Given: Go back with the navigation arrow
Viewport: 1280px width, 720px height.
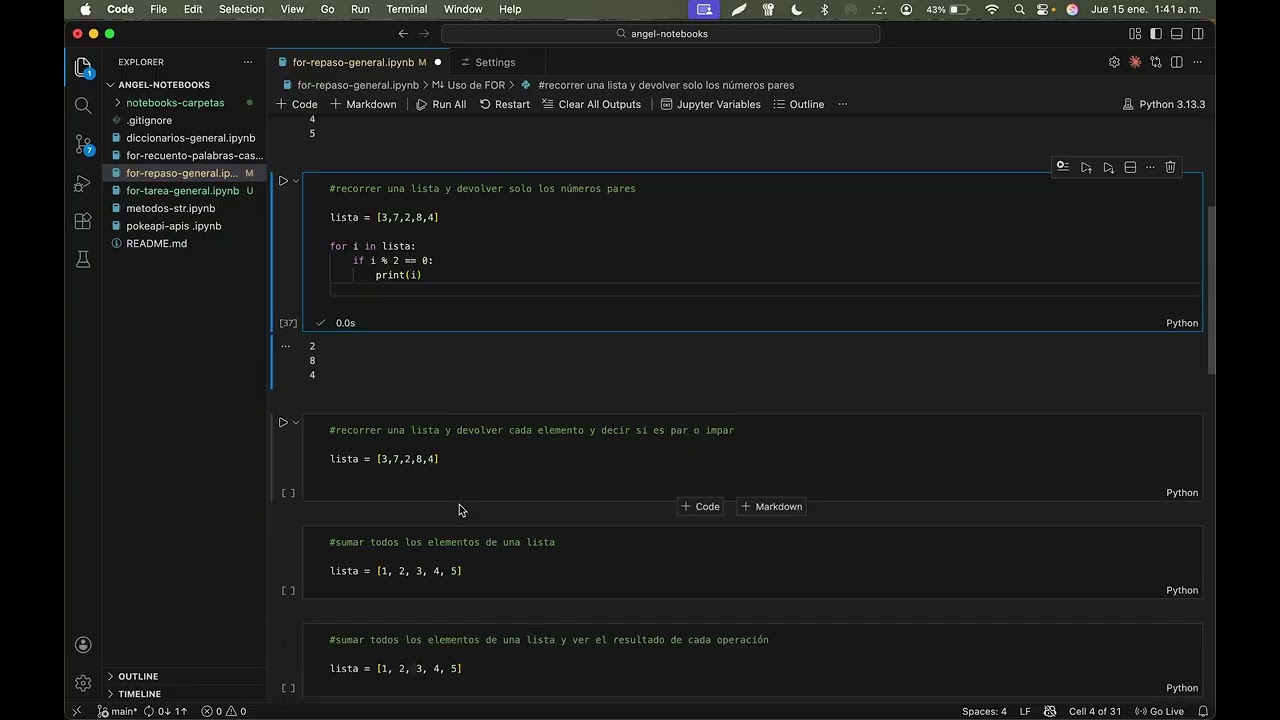Looking at the screenshot, I should point(403,34).
